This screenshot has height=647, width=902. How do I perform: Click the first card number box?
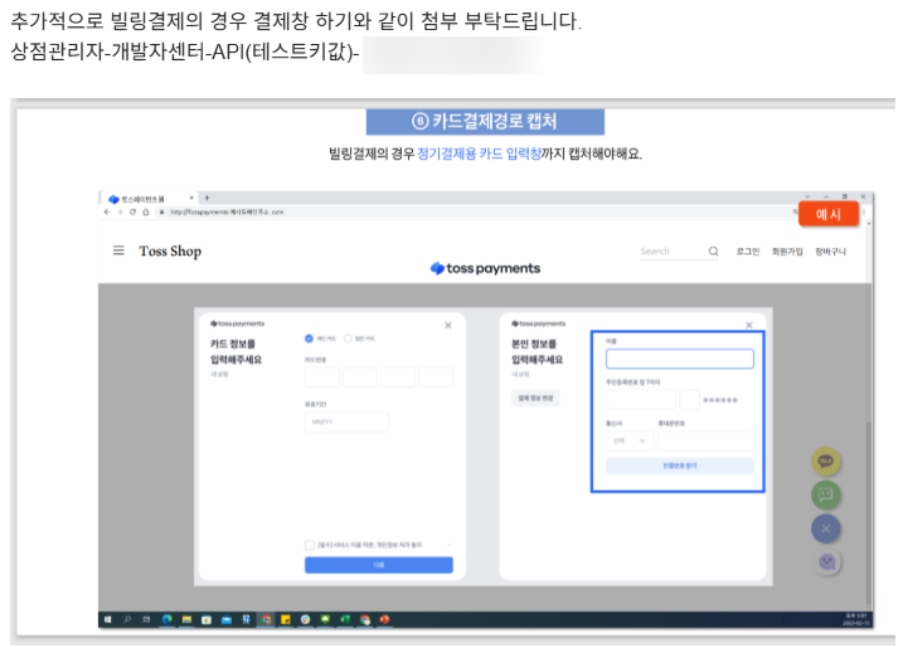(322, 378)
